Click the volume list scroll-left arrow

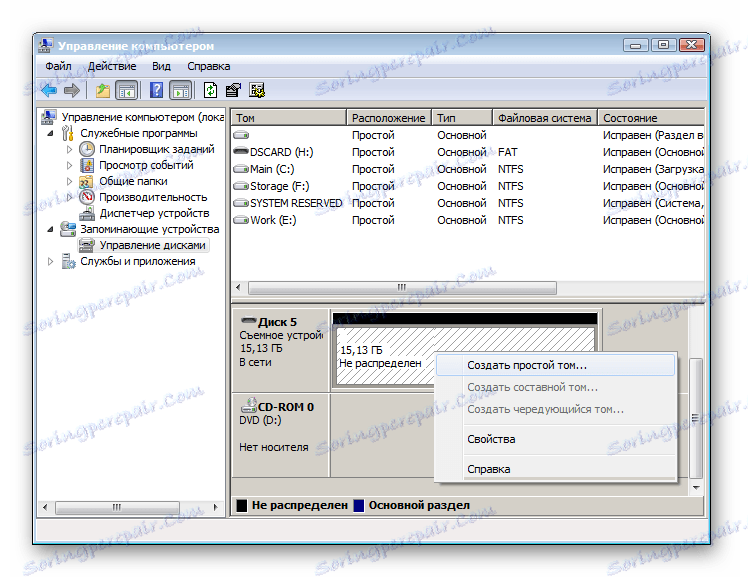click(238, 288)
